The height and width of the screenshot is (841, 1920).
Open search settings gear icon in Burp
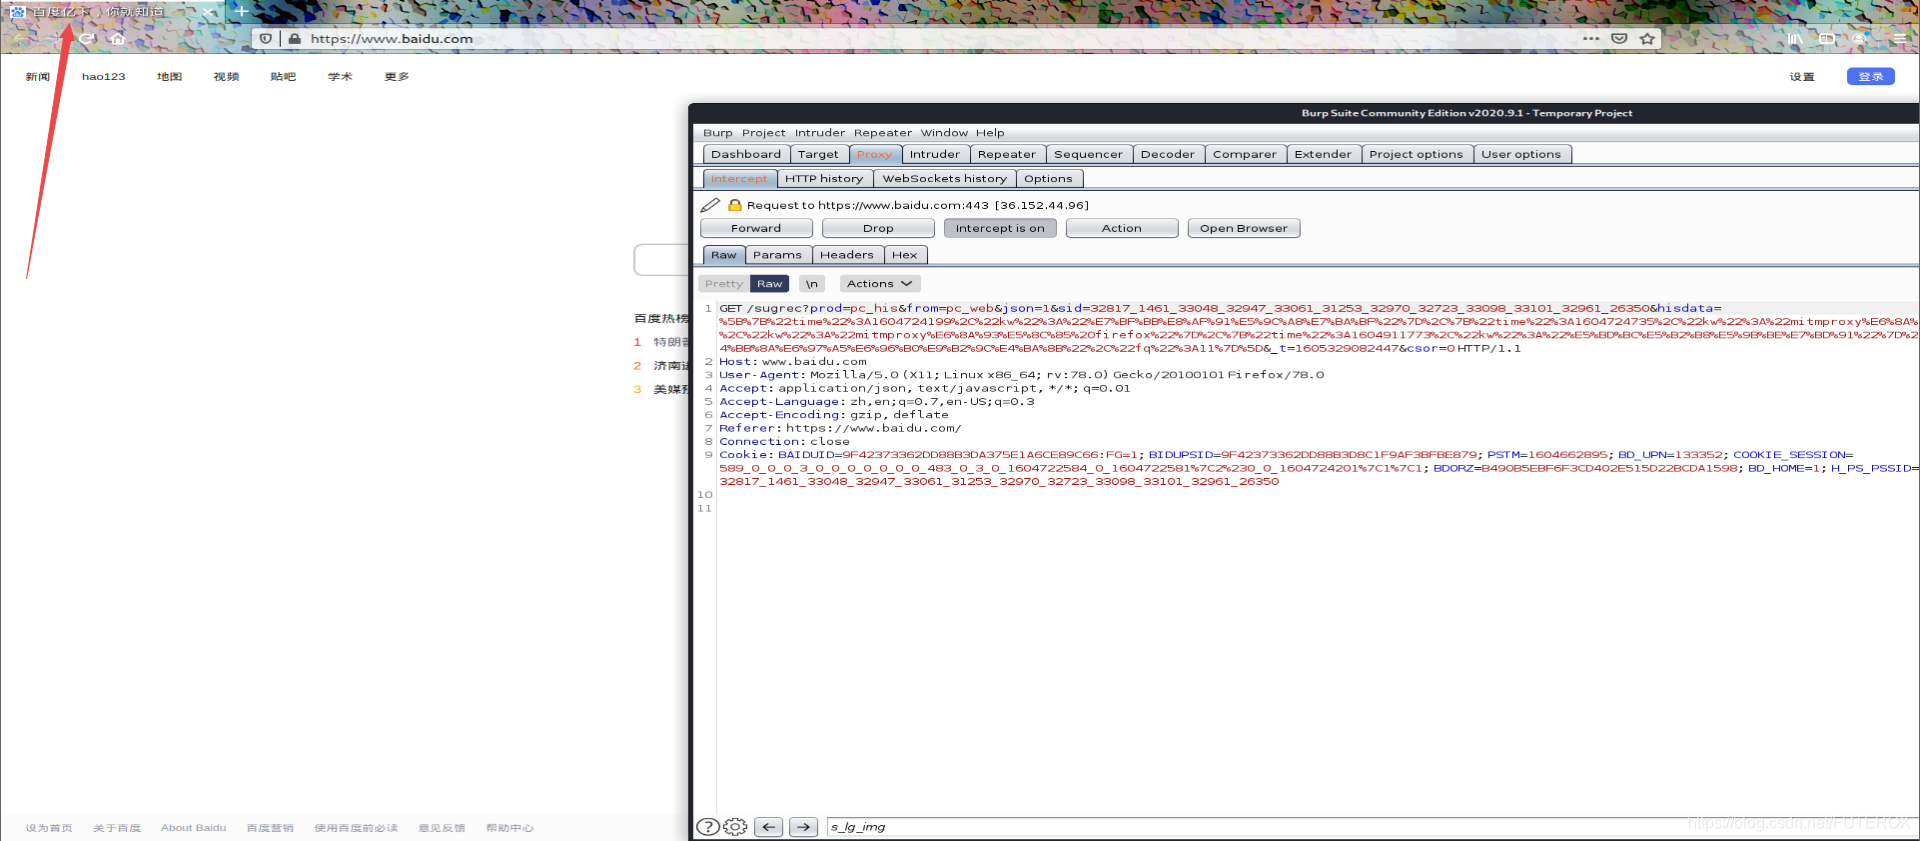(x=735, y=827)
